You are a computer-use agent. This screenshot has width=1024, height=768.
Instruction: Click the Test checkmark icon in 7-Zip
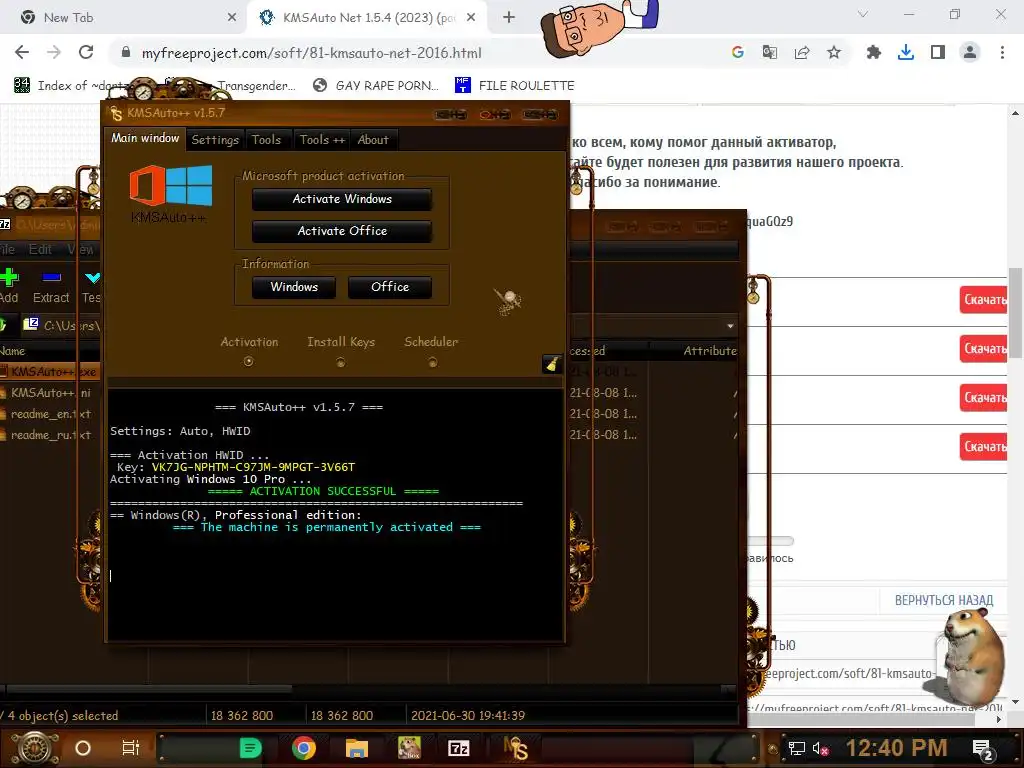coord(92,278)
